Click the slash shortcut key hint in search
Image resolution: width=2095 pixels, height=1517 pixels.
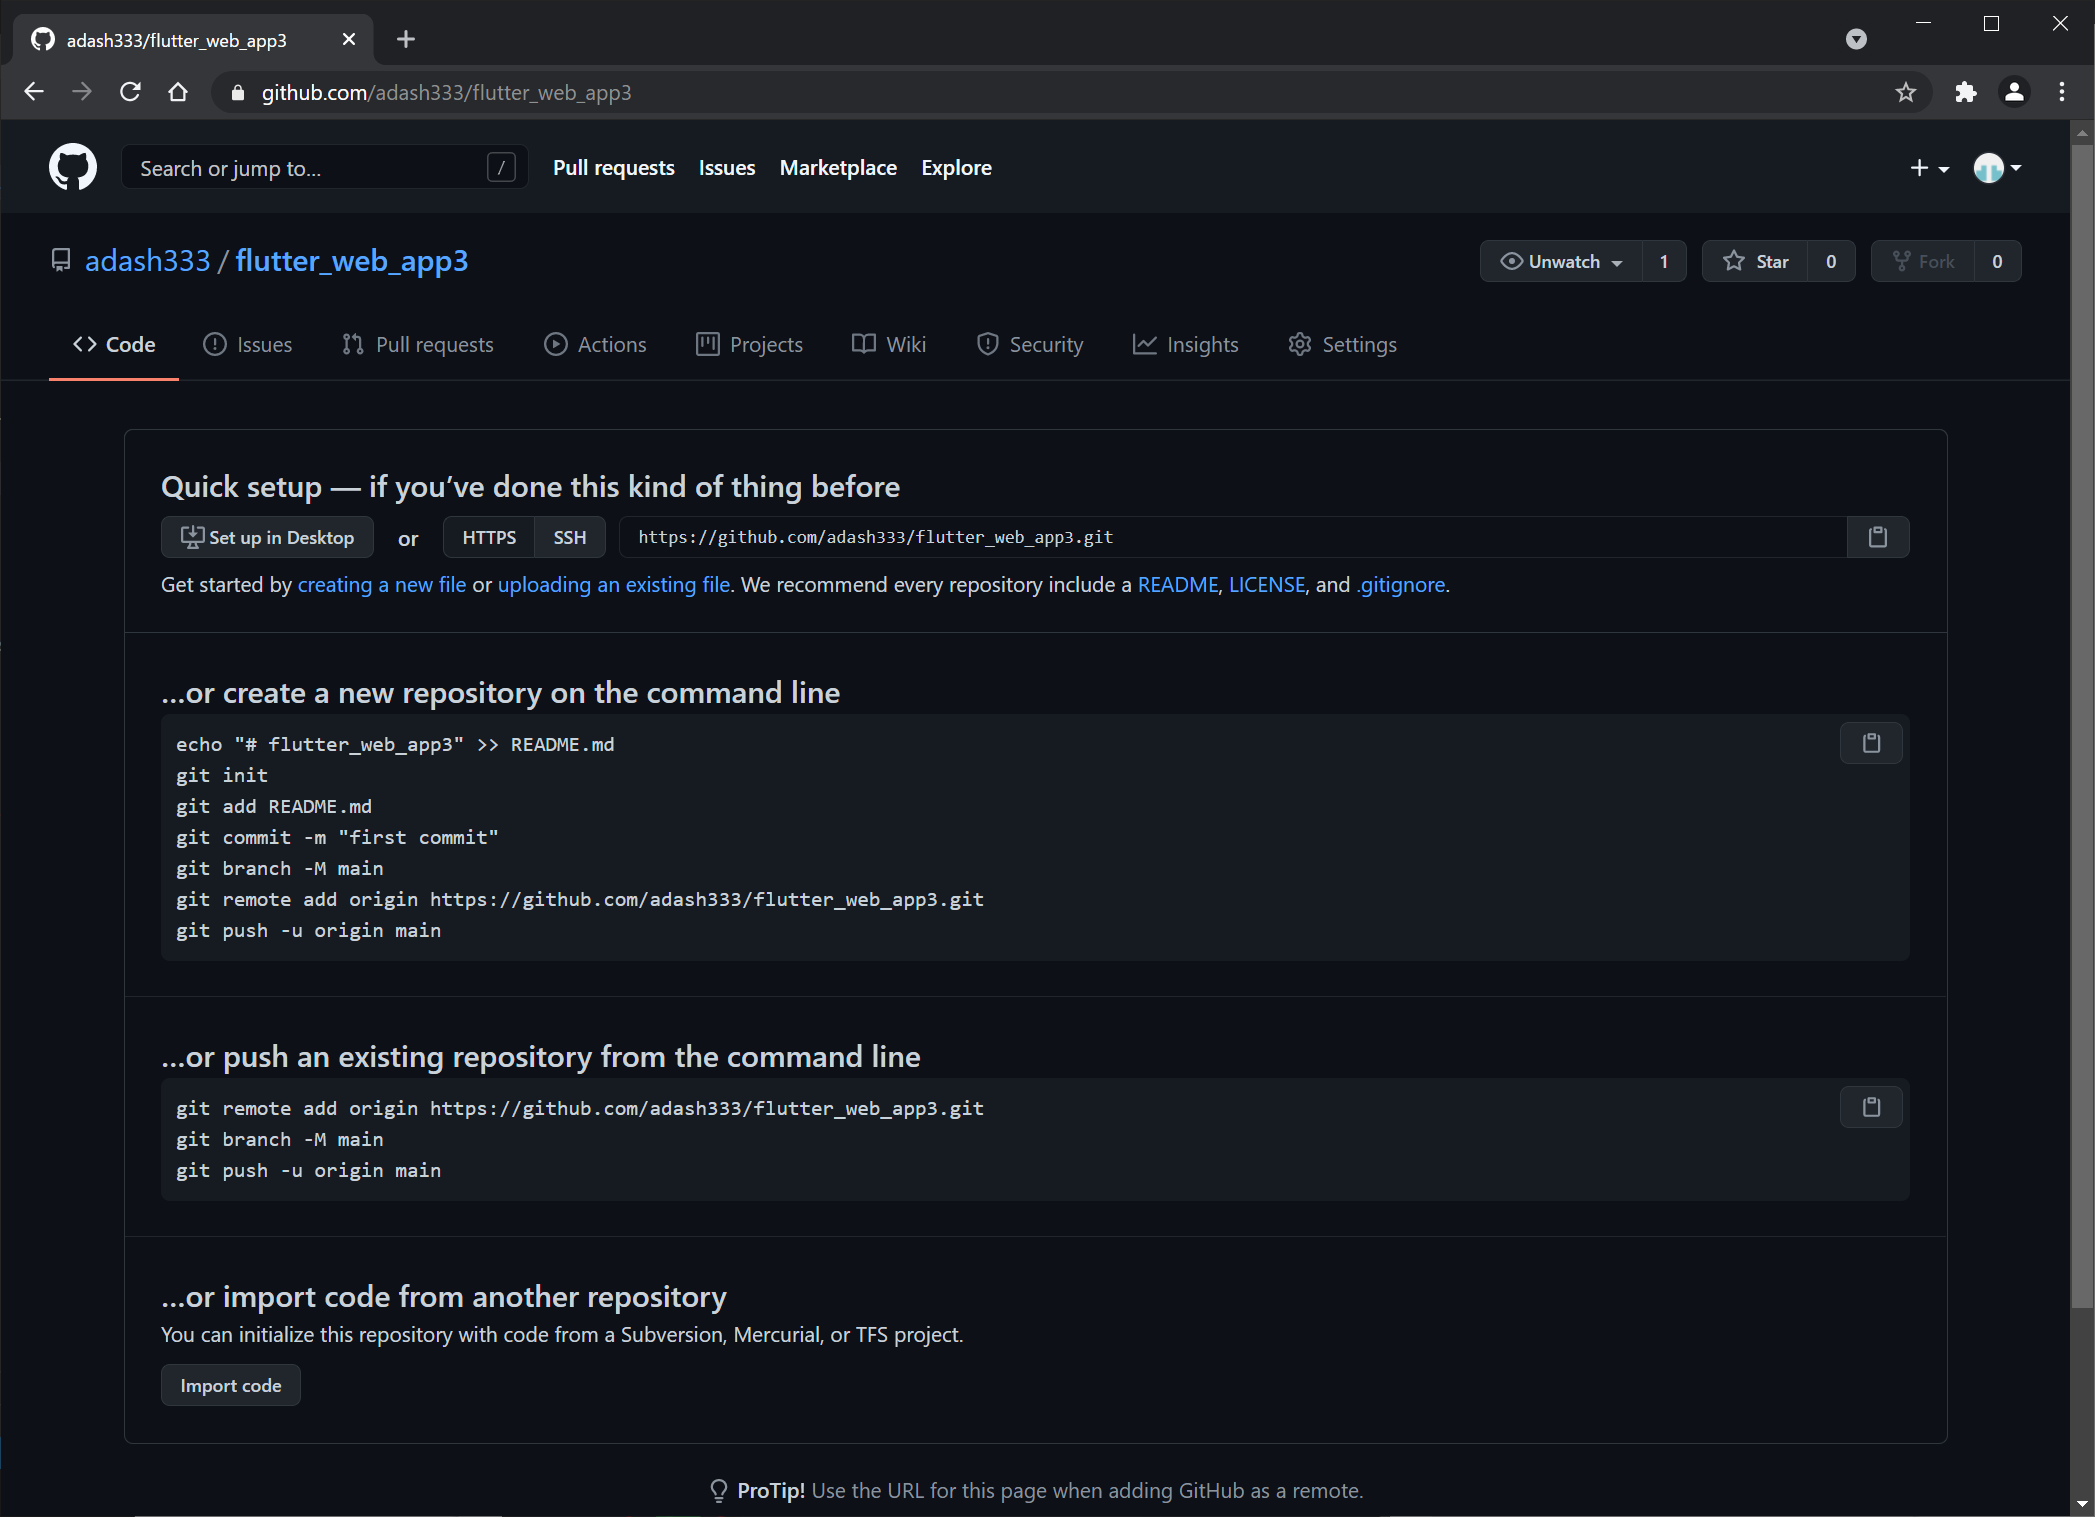pos(501,167)
